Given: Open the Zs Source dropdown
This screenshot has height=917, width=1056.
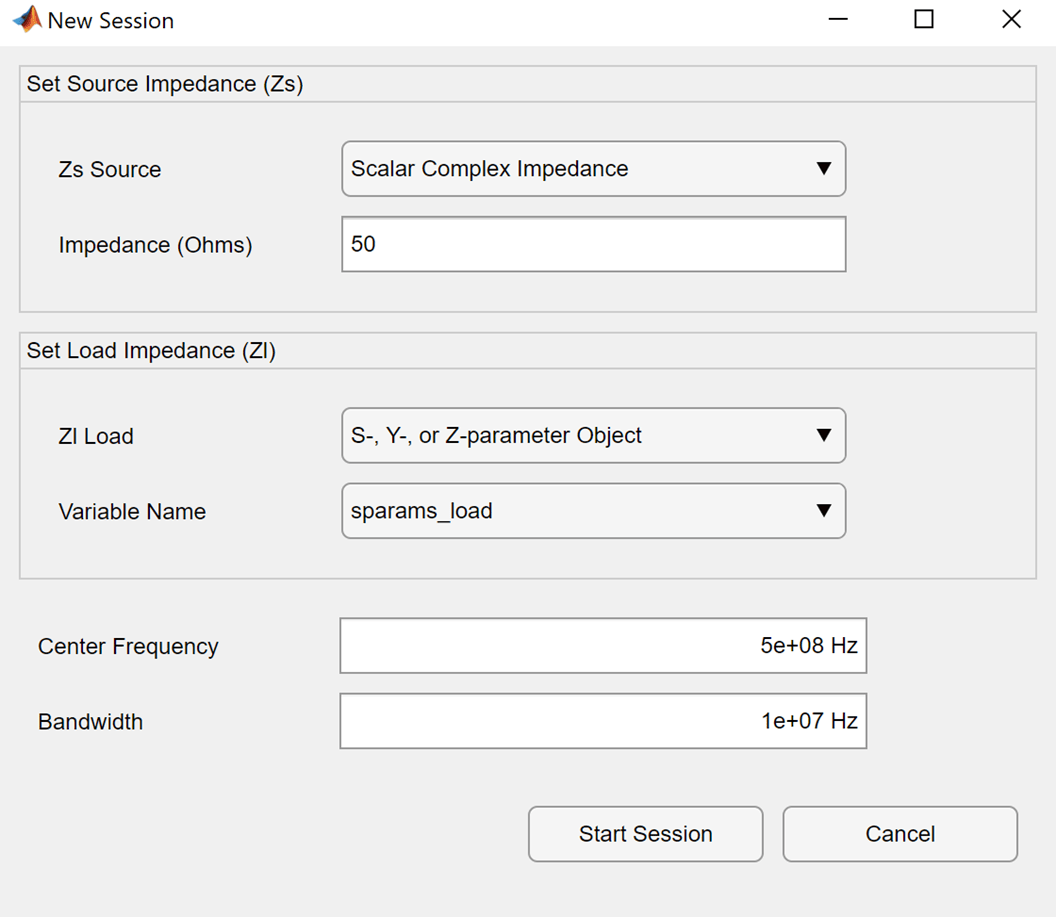Looking at the screenshot, I should [x=594, y=169].
